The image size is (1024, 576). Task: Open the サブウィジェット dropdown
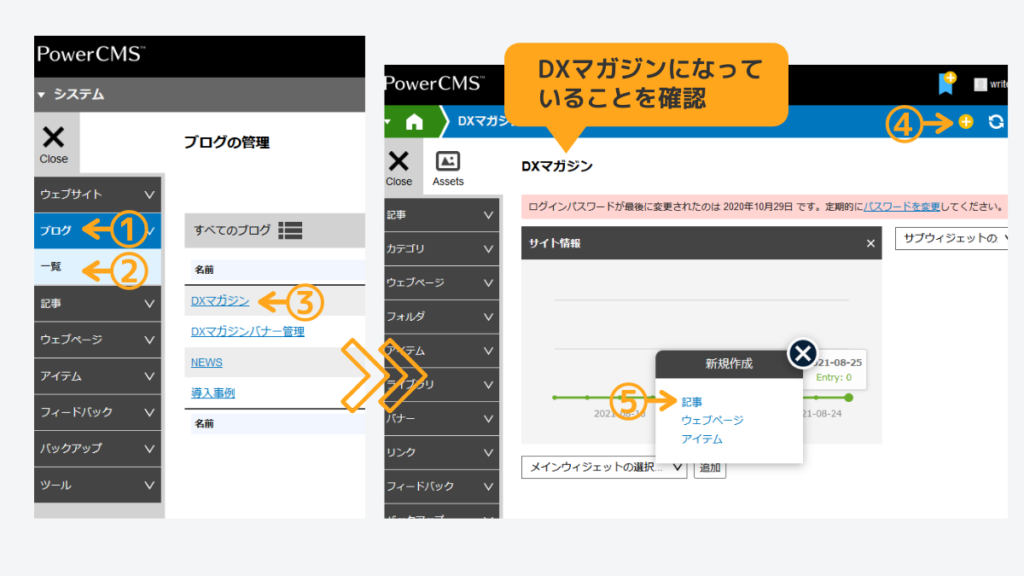click(x=953, y=238)
